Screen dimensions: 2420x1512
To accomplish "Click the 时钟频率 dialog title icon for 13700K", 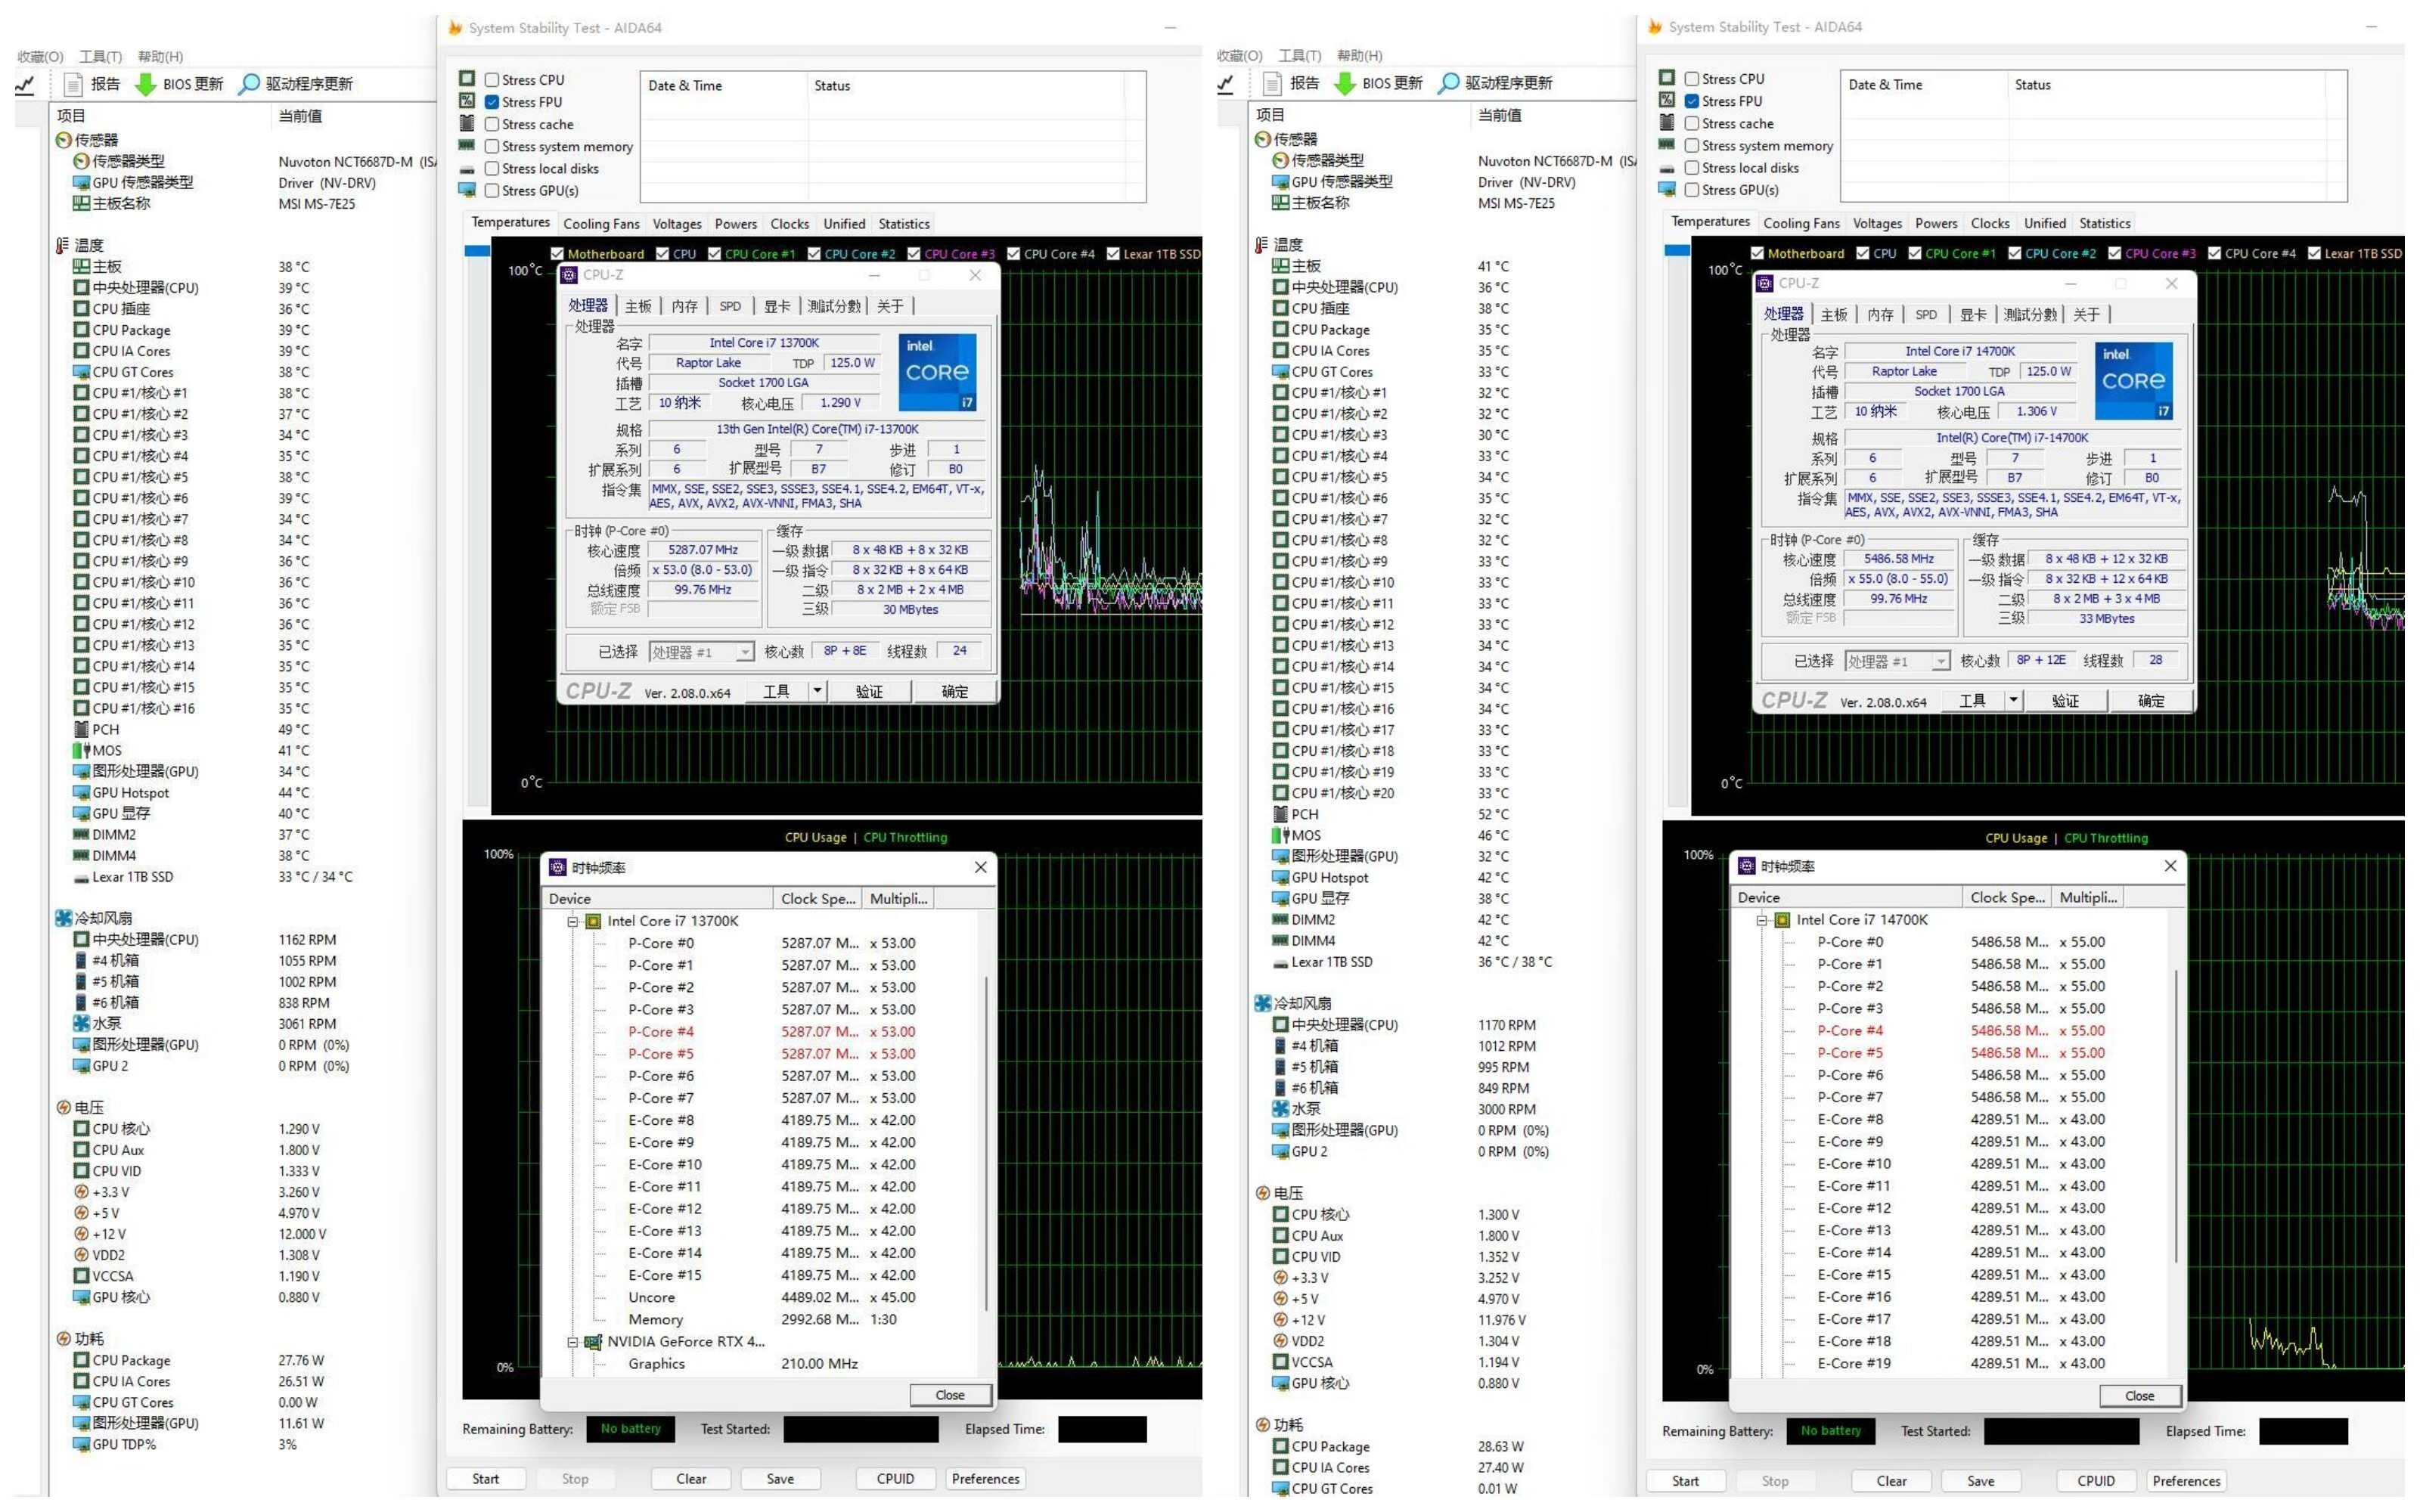I will click(x=559, y=868).
